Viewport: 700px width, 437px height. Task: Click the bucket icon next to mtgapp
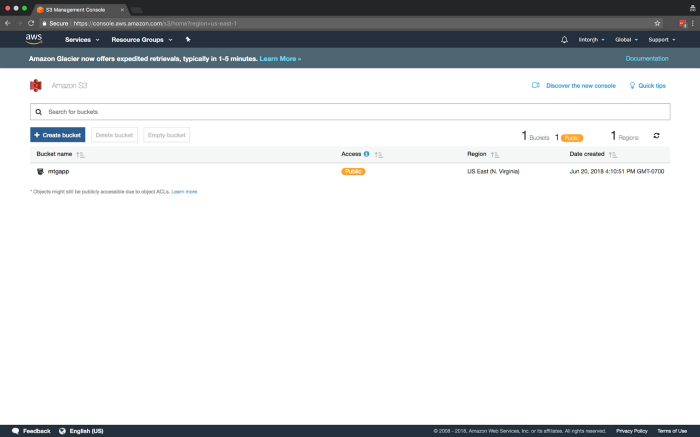pyautogui.click(x=40, y=171)
